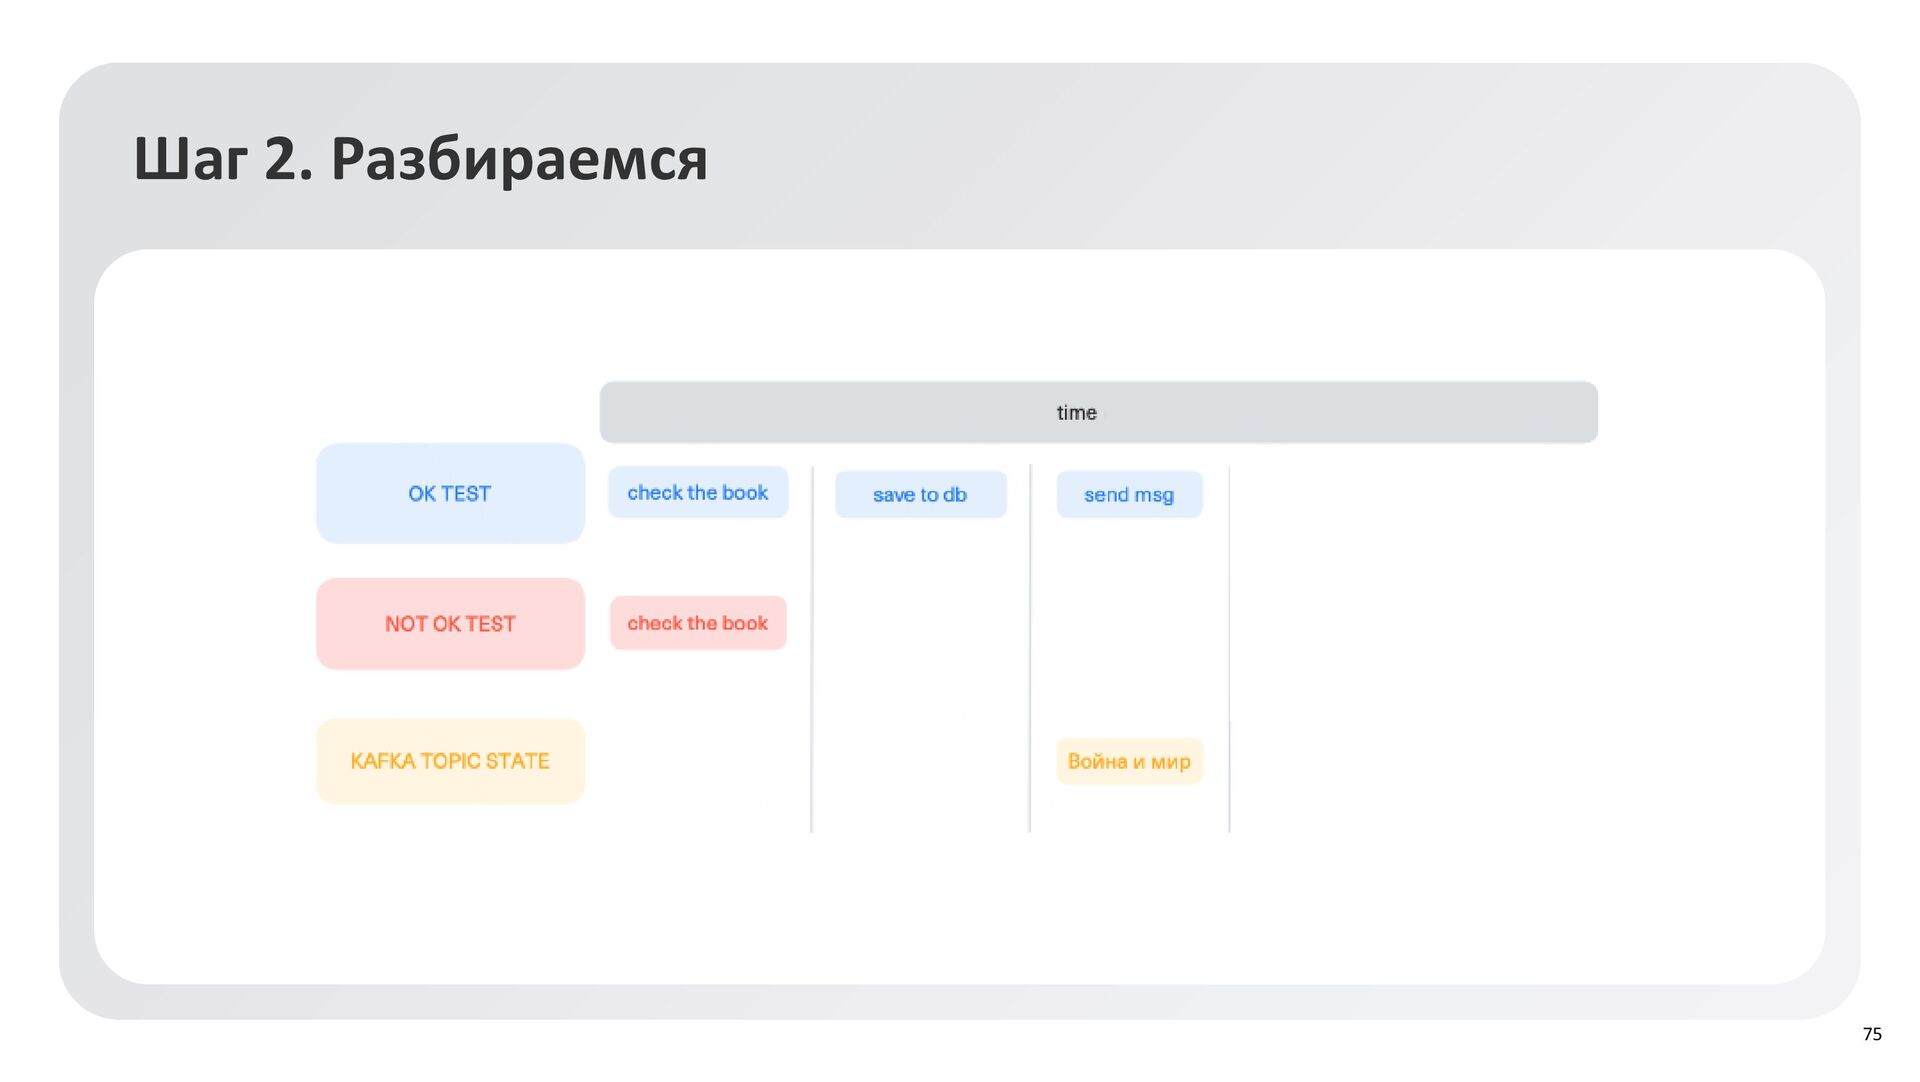Select the blue 'check the book' step
The image size is (1920, 1082).
[x=698, y=493]
